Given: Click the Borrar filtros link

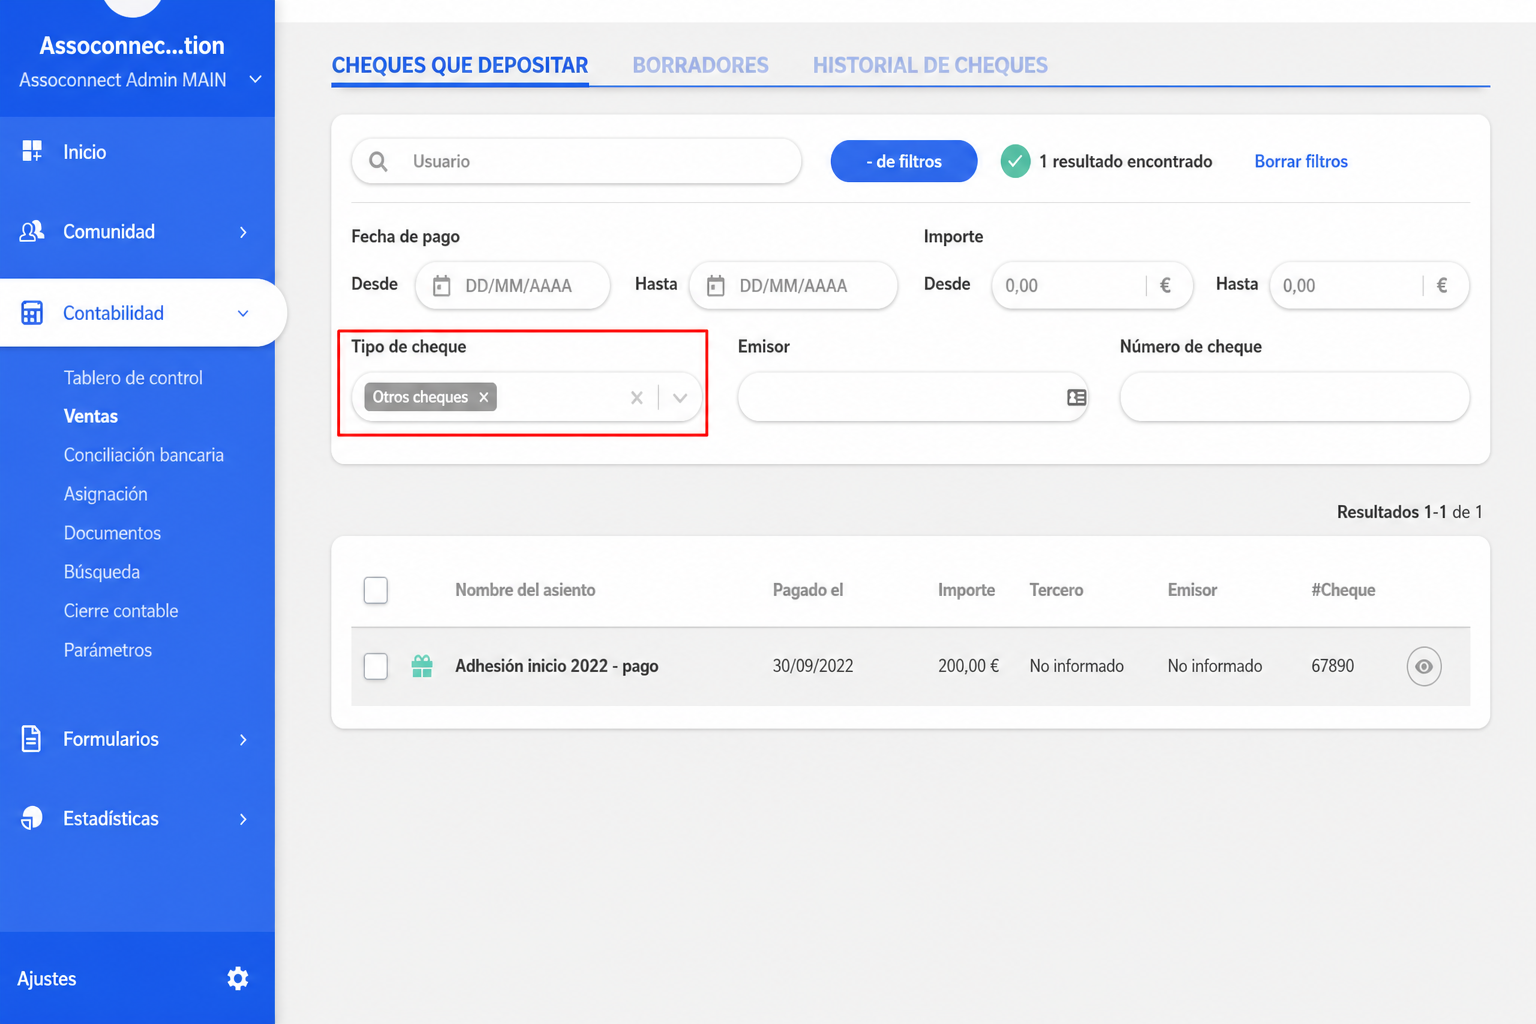Looking at the screenshot, I should 1301,161.
